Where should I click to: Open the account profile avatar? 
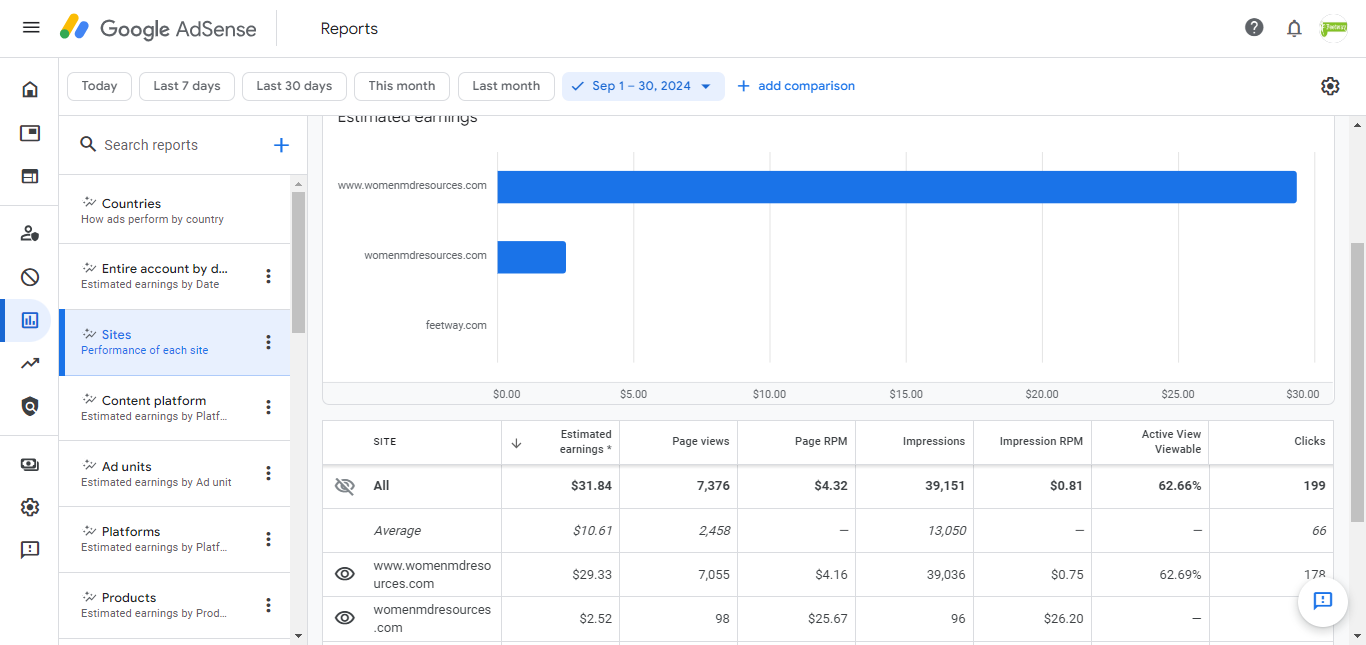click(x=1334, y=29)
